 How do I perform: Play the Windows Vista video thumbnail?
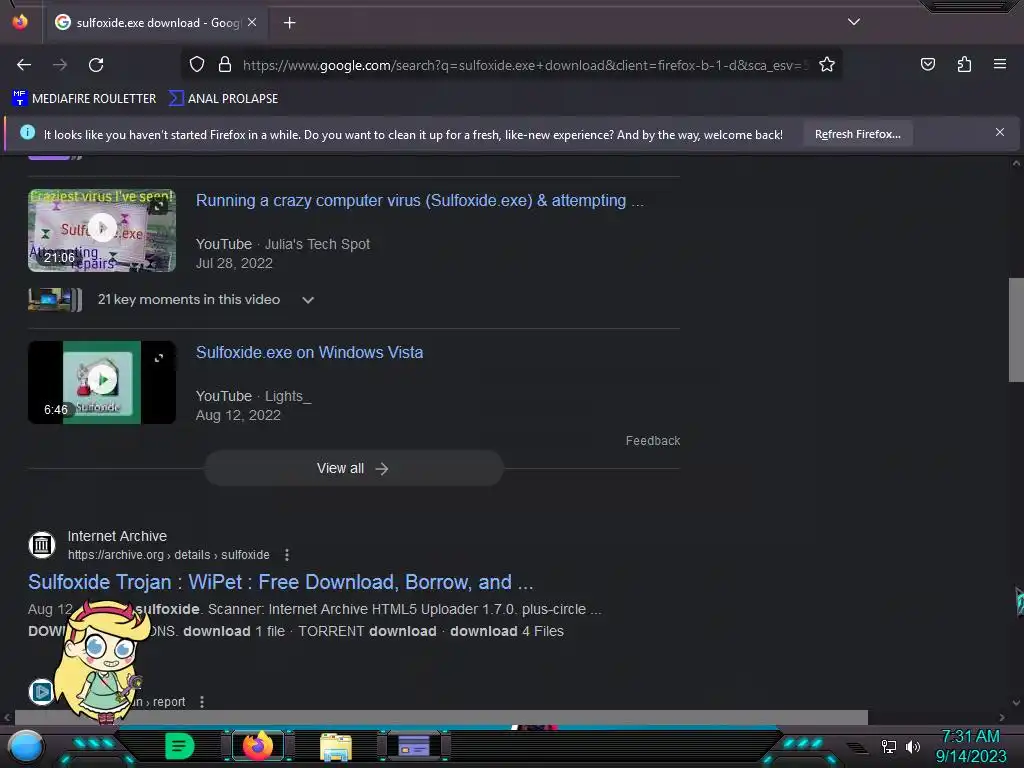click(102, 382)
